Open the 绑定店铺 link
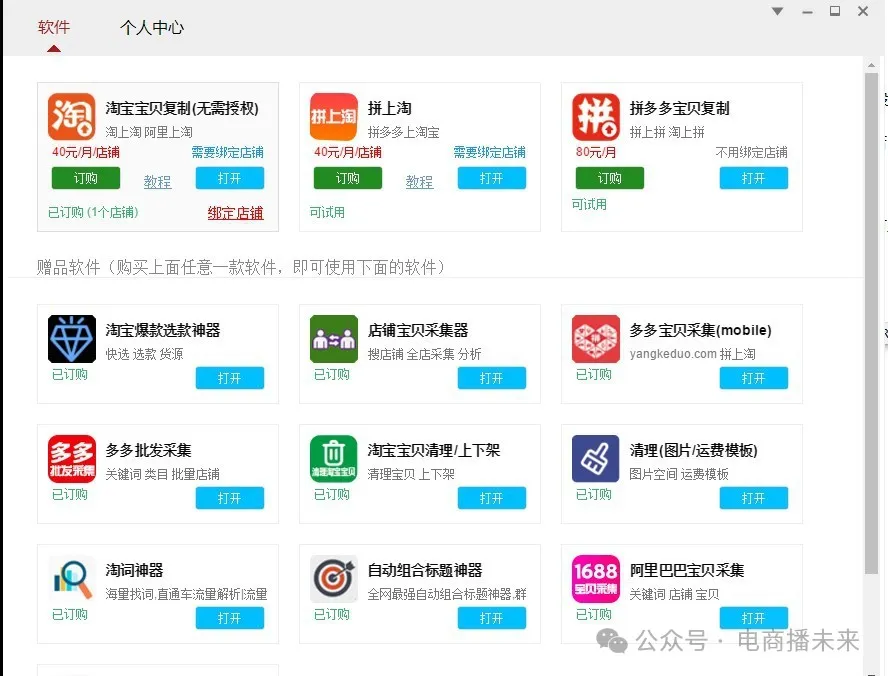This screenshot has width=888, height=676. click(235, 213)
